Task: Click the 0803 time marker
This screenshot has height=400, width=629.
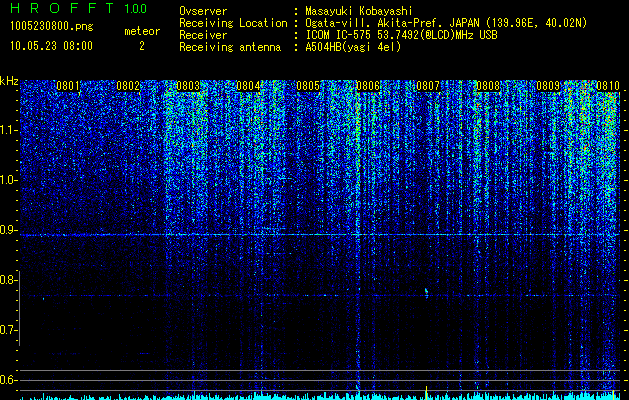Action: [188, 86]
